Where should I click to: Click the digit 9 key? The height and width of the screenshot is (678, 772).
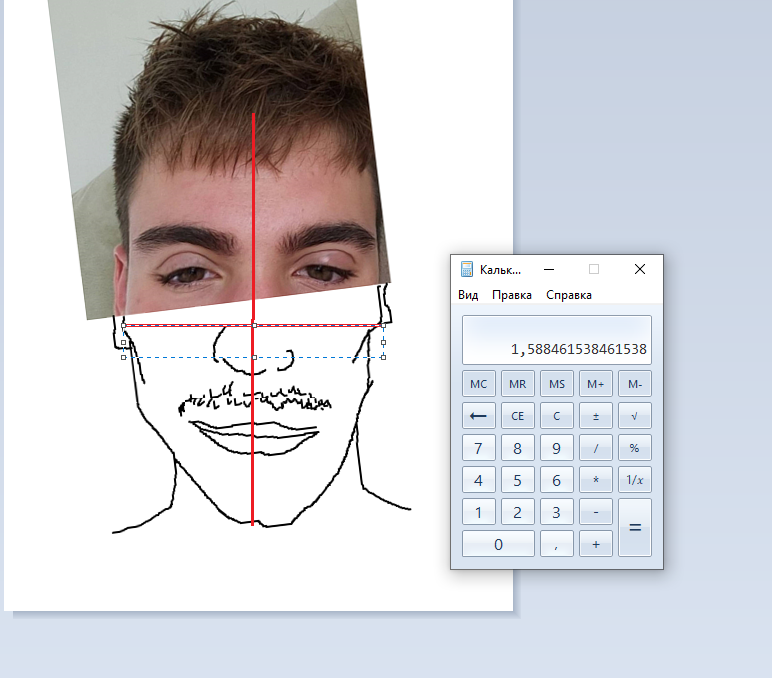(557, 448)
